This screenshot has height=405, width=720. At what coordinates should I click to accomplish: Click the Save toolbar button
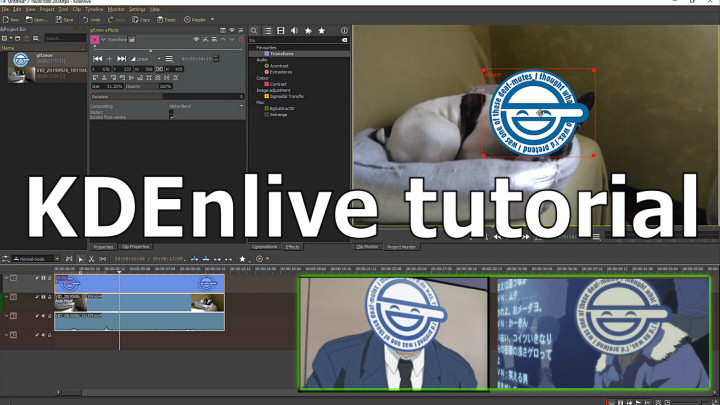tap(65, 20)
